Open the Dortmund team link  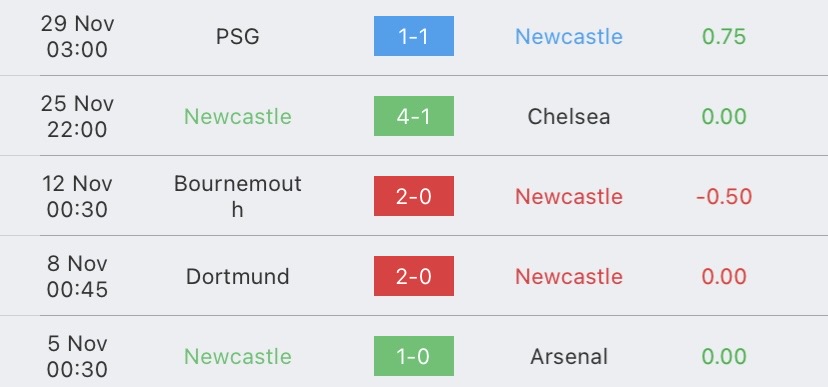click(238, 277)
